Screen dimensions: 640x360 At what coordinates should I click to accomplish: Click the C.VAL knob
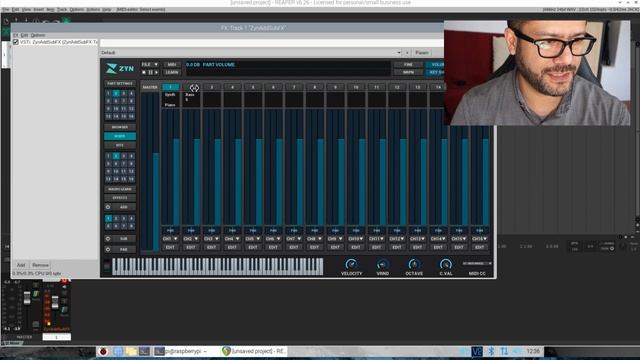point(446,264)
